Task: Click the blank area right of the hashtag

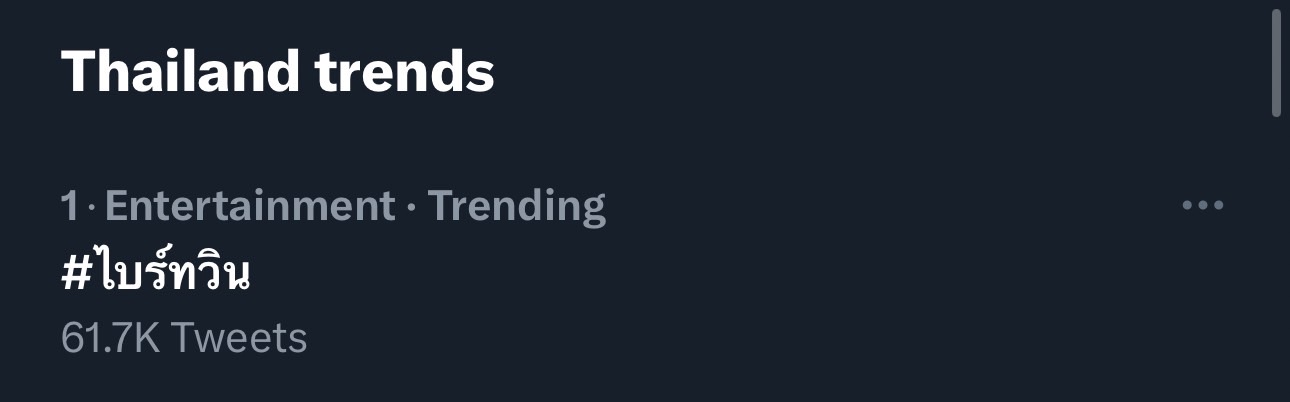Action: tap(700, 274)
